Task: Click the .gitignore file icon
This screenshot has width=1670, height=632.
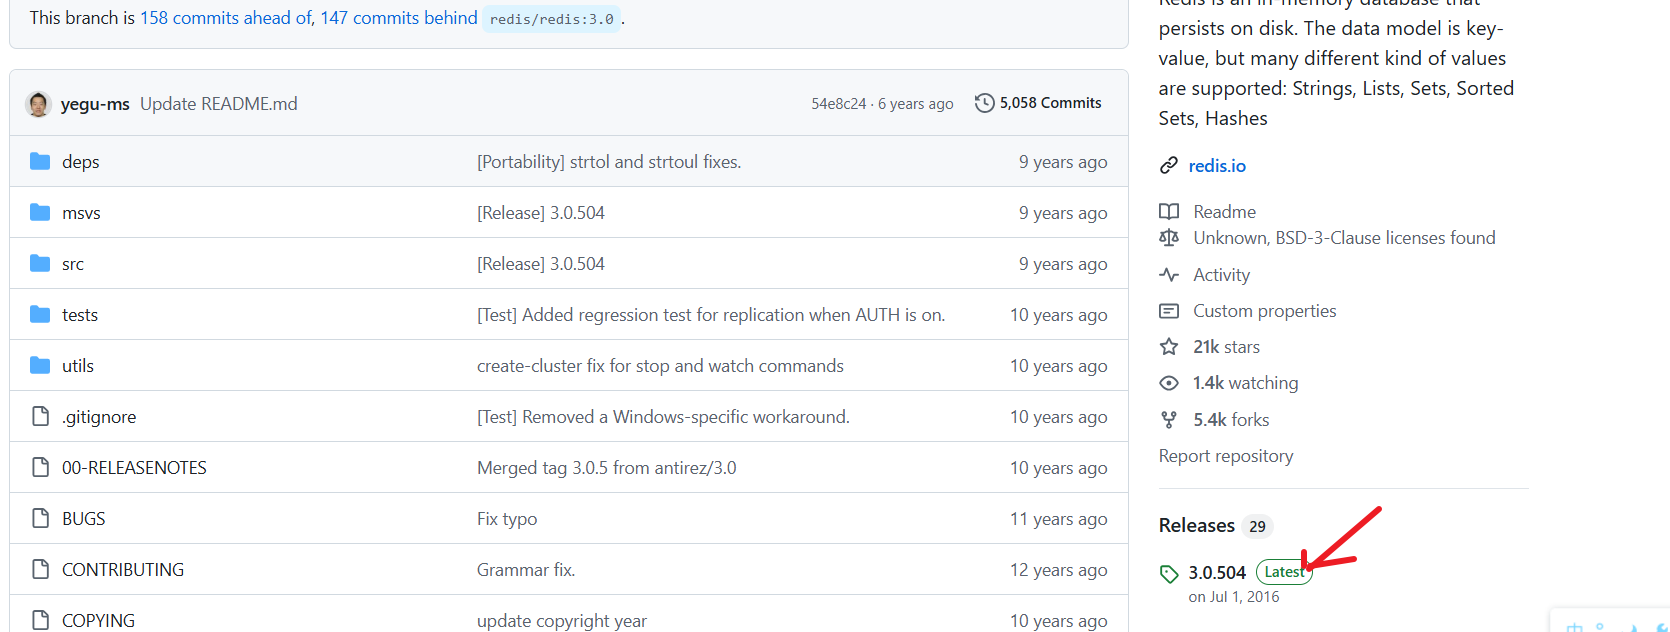Action: [40, 416]
